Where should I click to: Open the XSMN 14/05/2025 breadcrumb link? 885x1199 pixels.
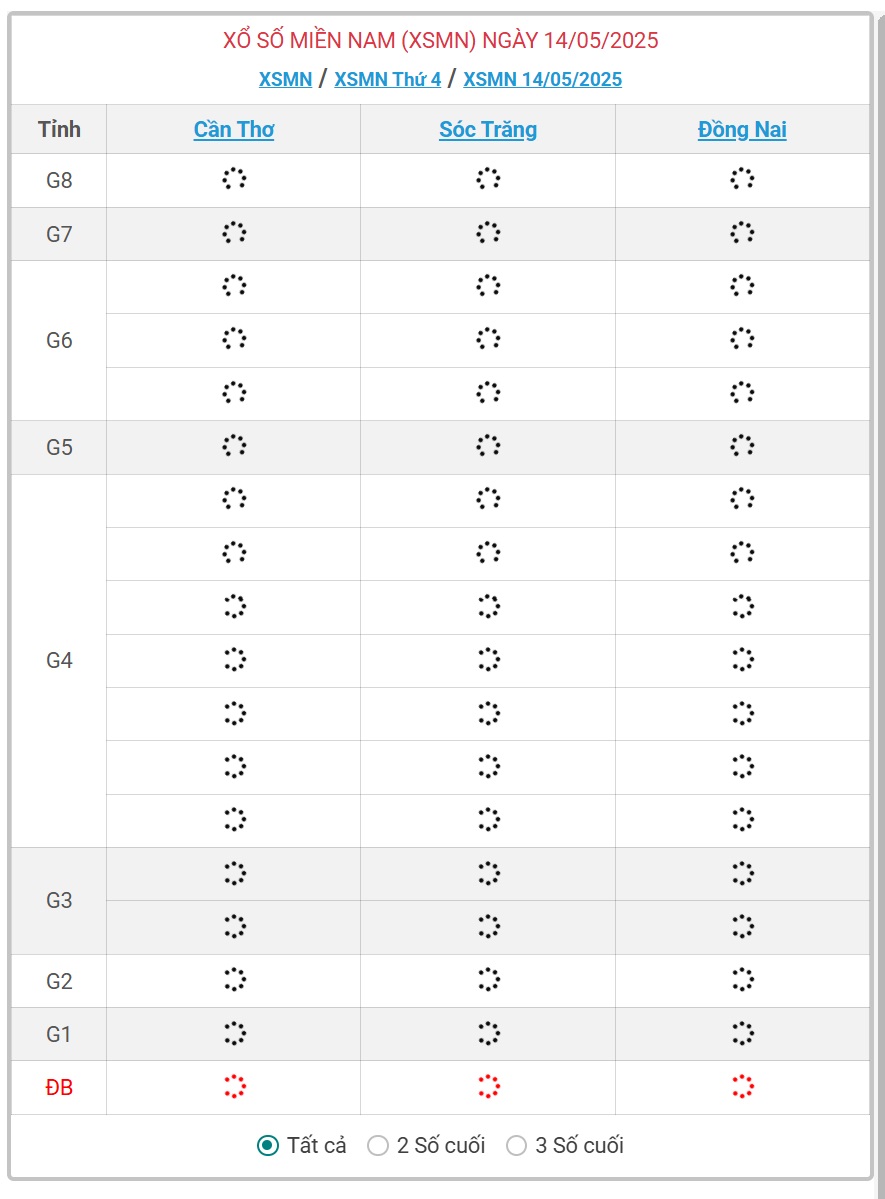542,79
